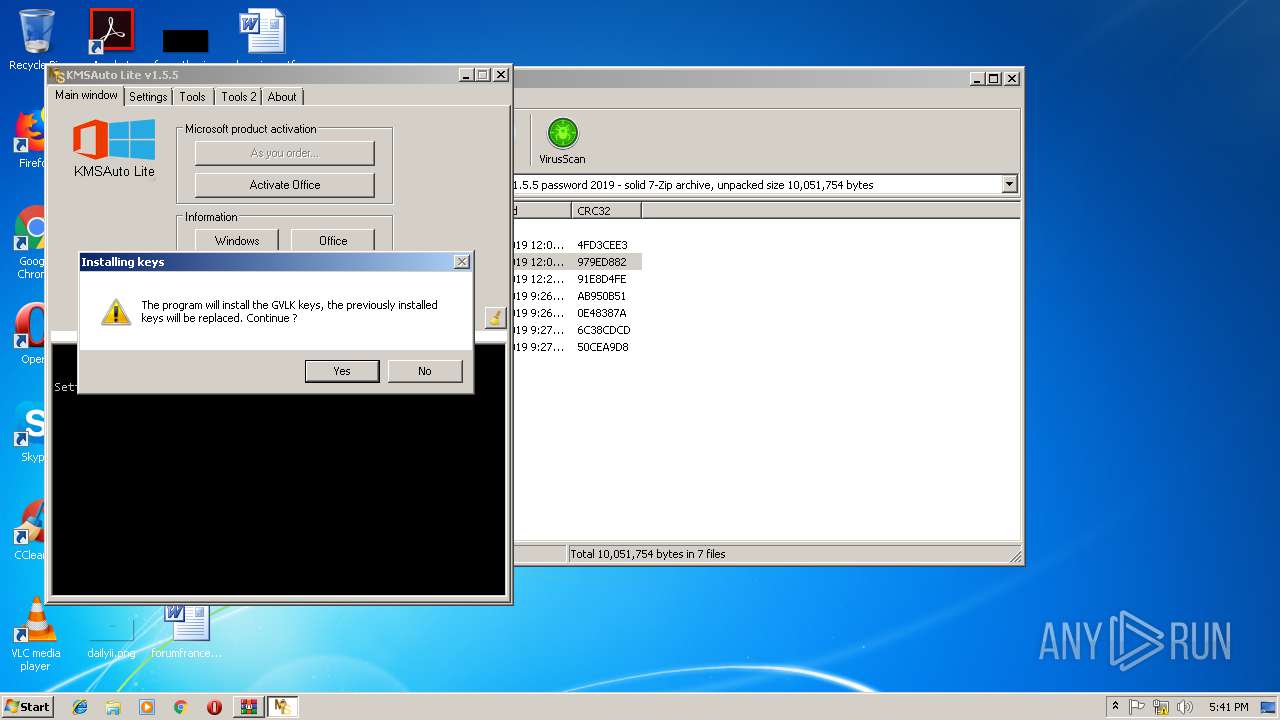Click the broom clear-log icon
The image size is (1280, 720).
pyautogui.click(x=494, y=318)
